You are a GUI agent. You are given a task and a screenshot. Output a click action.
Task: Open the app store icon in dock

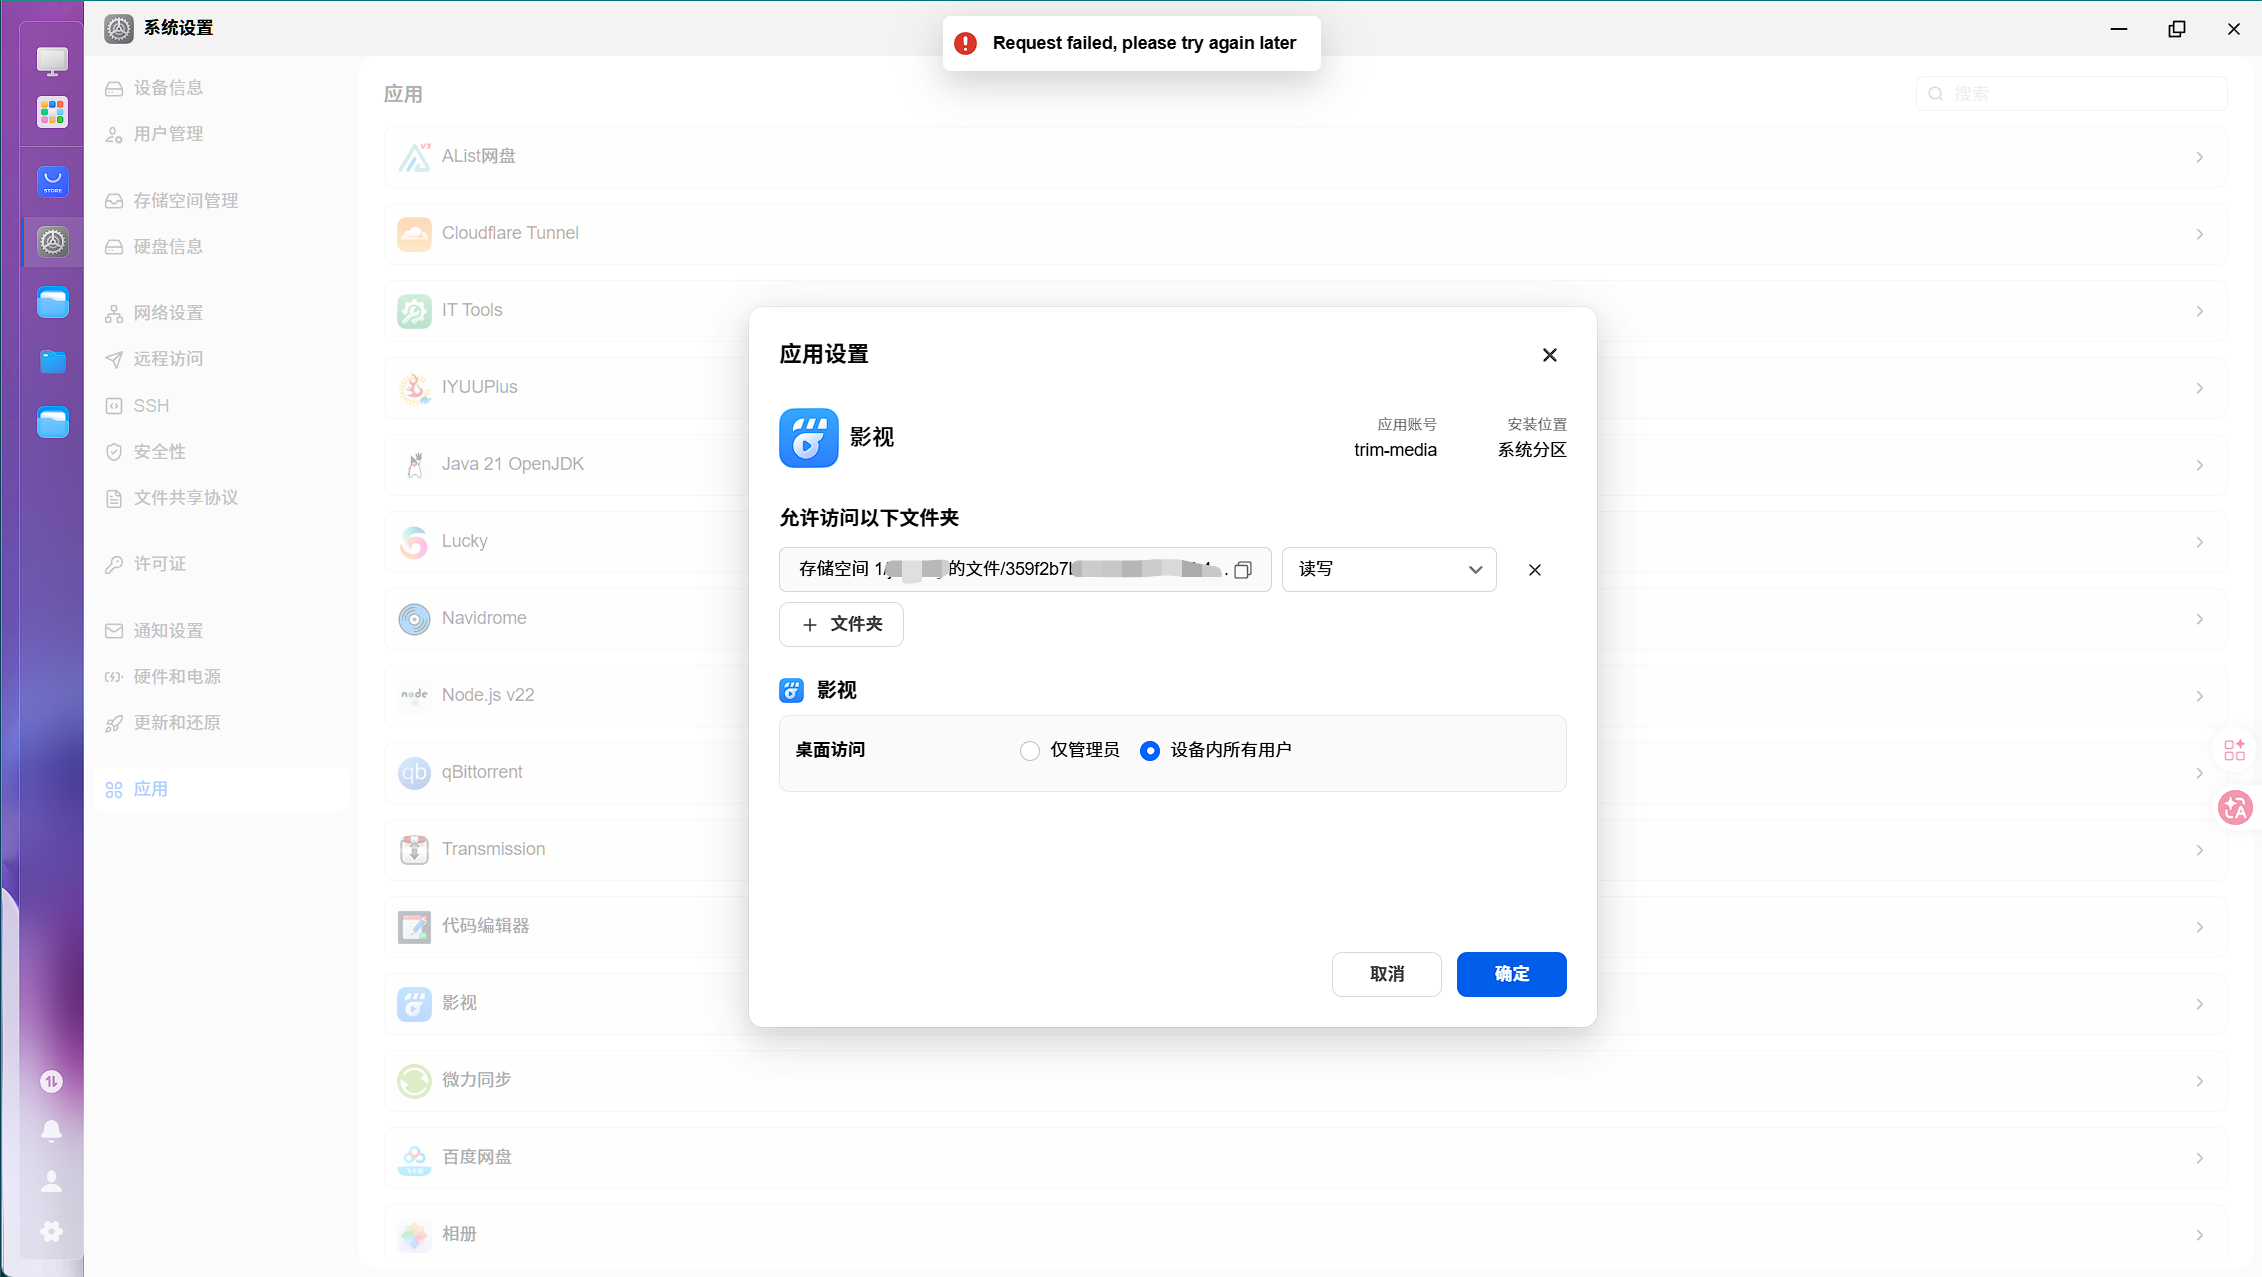point(53,182)
